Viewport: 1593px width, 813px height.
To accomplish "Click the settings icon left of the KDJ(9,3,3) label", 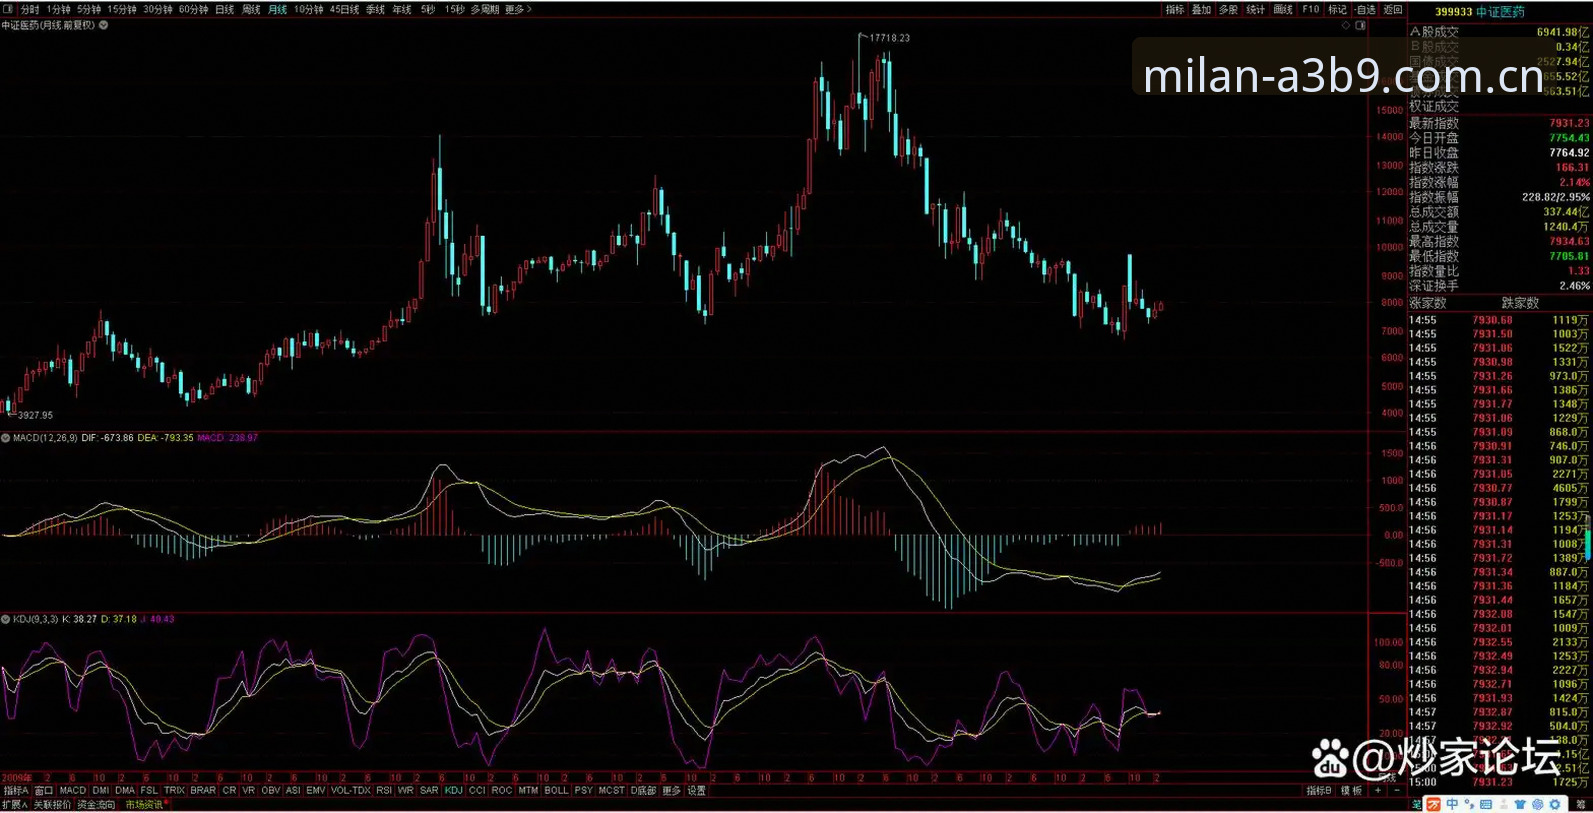I will point(6,619).
